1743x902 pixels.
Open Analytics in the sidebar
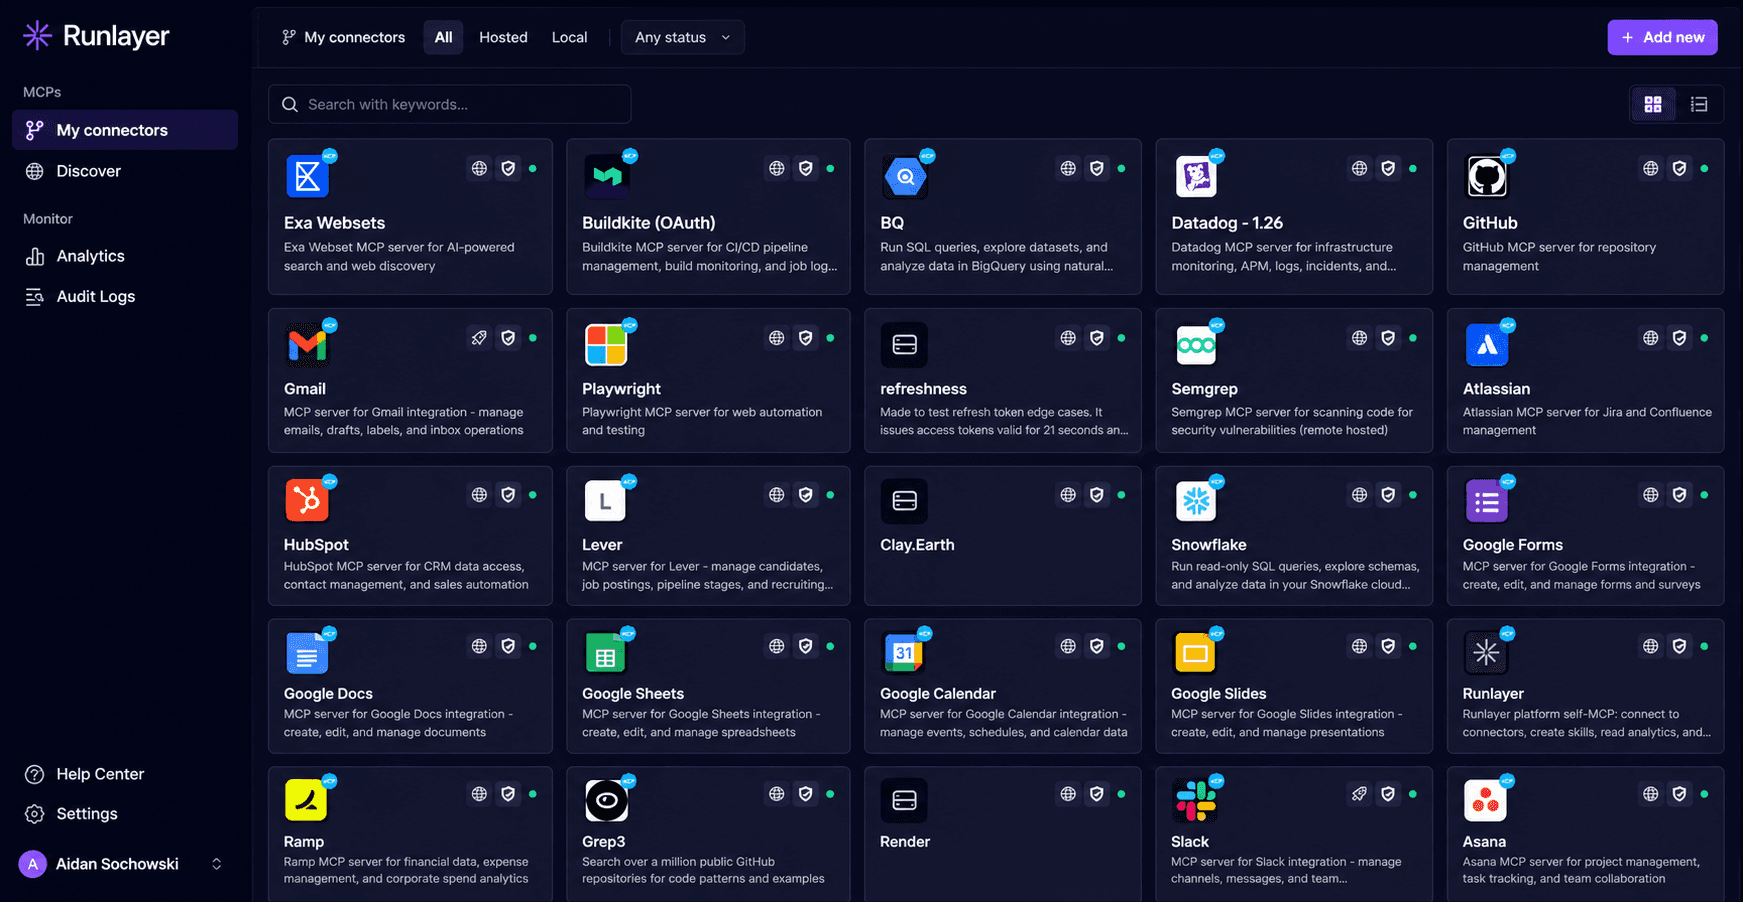125,256
